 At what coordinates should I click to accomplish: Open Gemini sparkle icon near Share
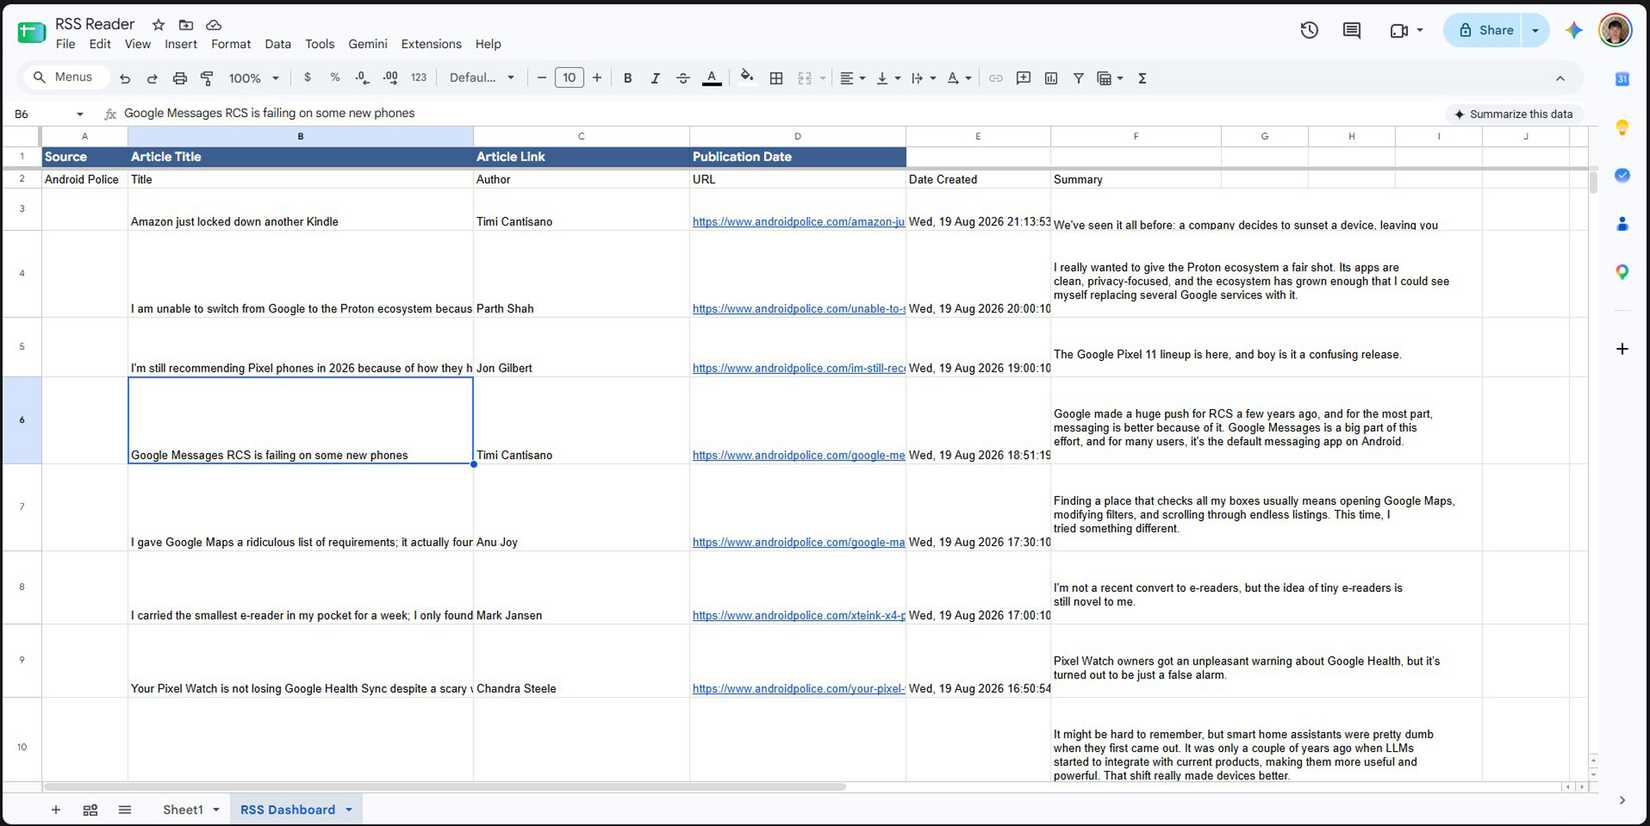click(x=1574, y=30)
